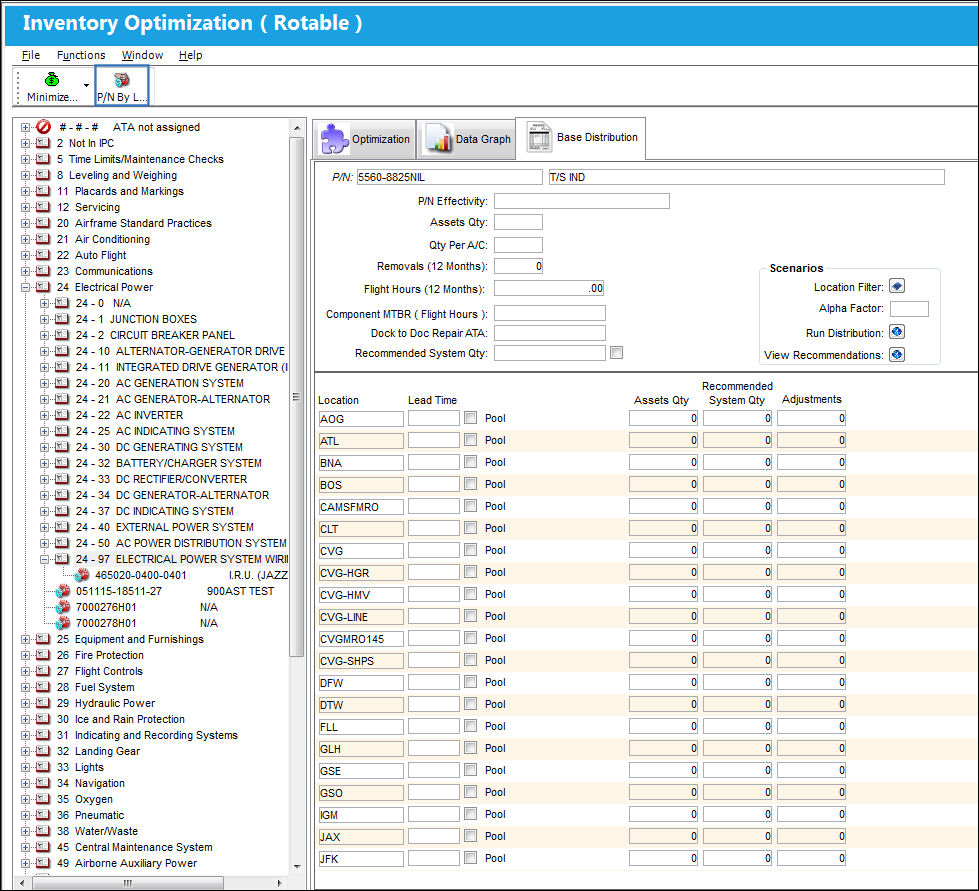Screen dimensions: 979x891
Task: Click the tree panel horizontal scrollbar thumb
Action: point(127,883)
